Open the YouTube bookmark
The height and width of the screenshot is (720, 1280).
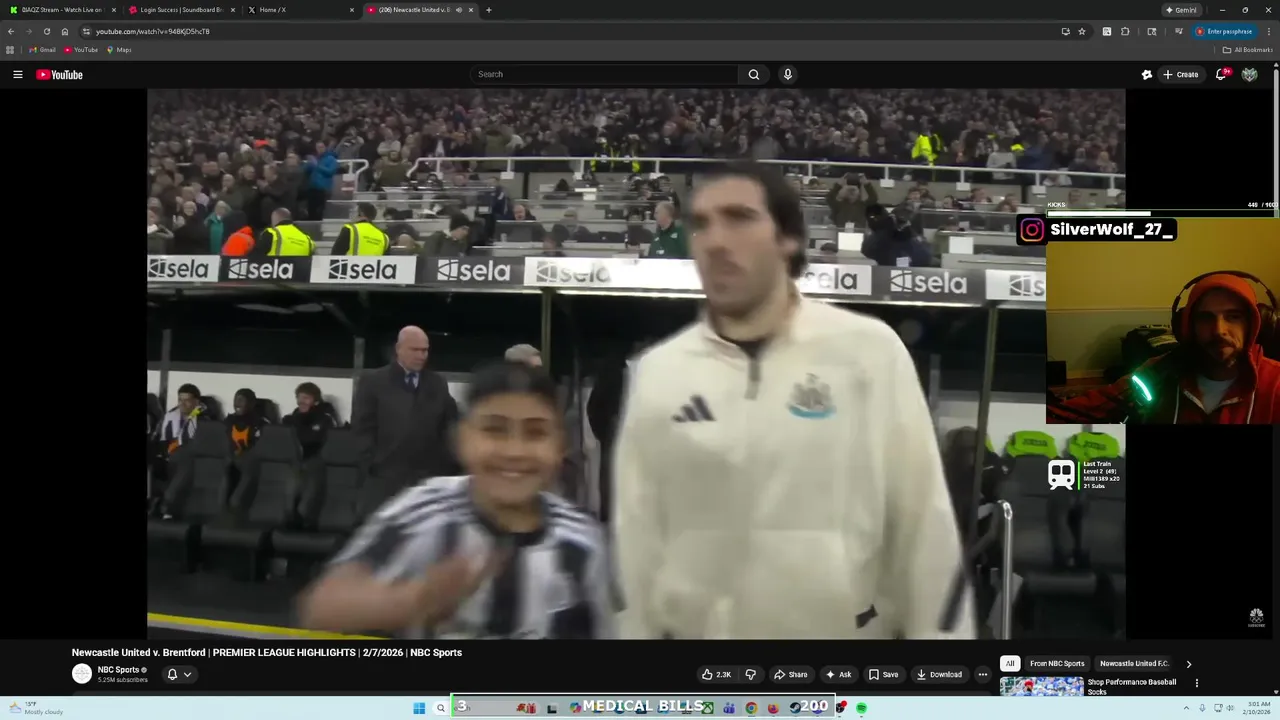click(81, 50)
